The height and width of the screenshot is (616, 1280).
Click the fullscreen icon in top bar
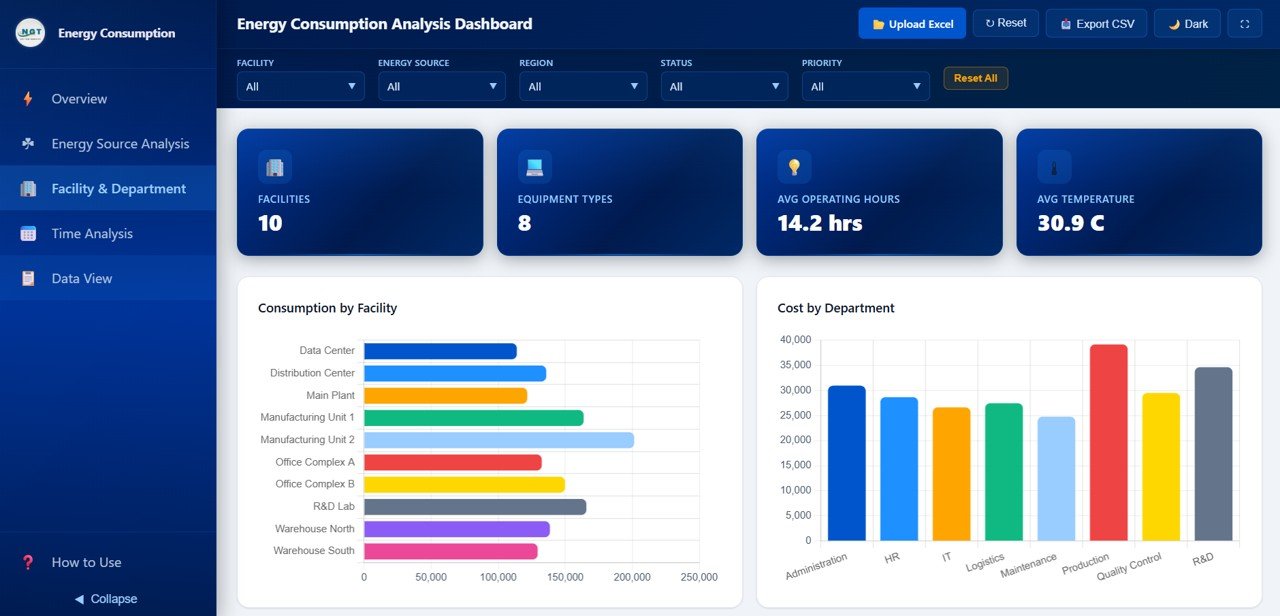1245,24
